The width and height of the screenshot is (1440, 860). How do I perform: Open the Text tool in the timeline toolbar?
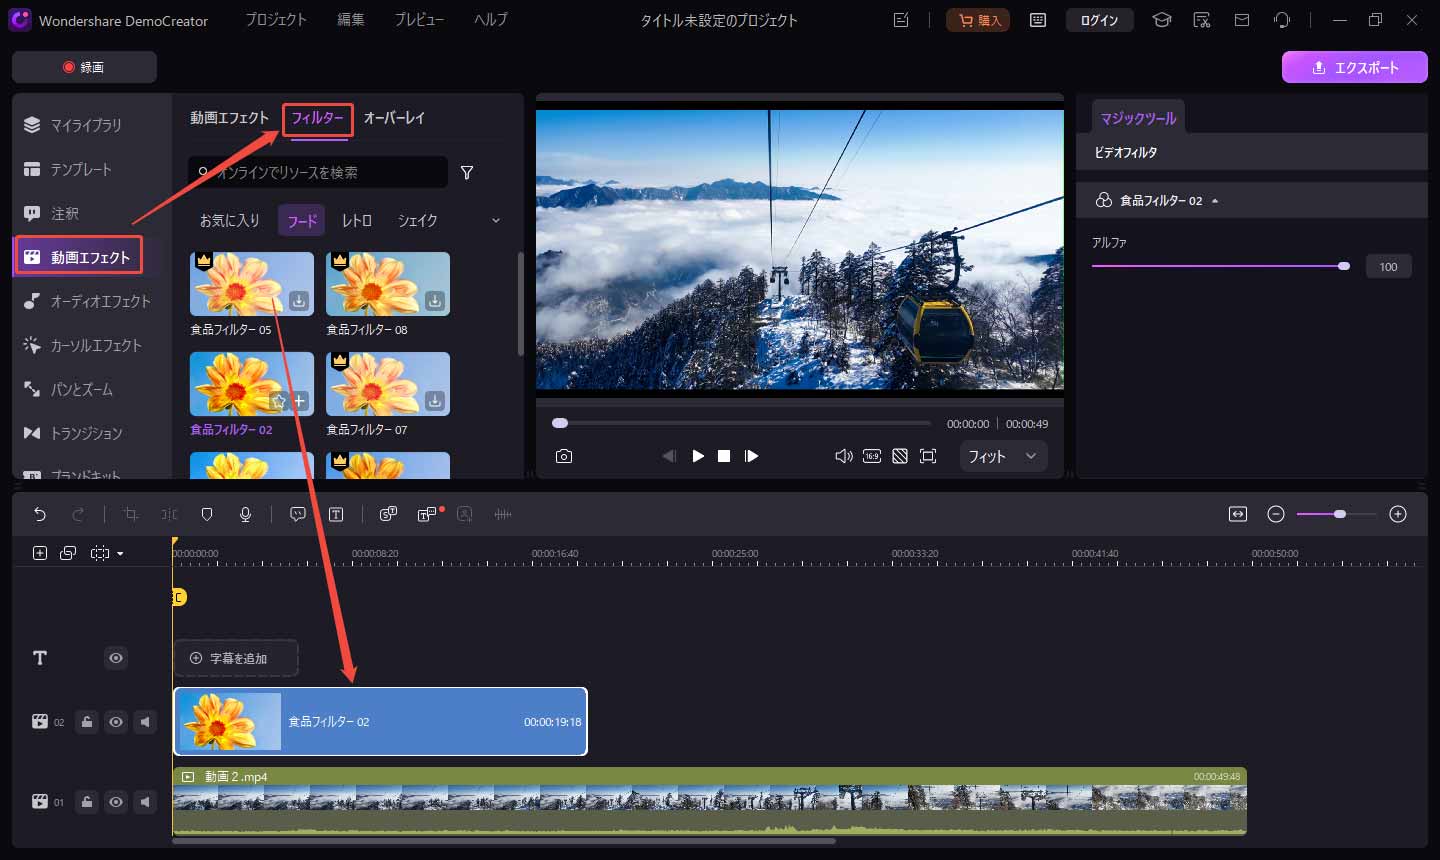(x=336, y=513)
